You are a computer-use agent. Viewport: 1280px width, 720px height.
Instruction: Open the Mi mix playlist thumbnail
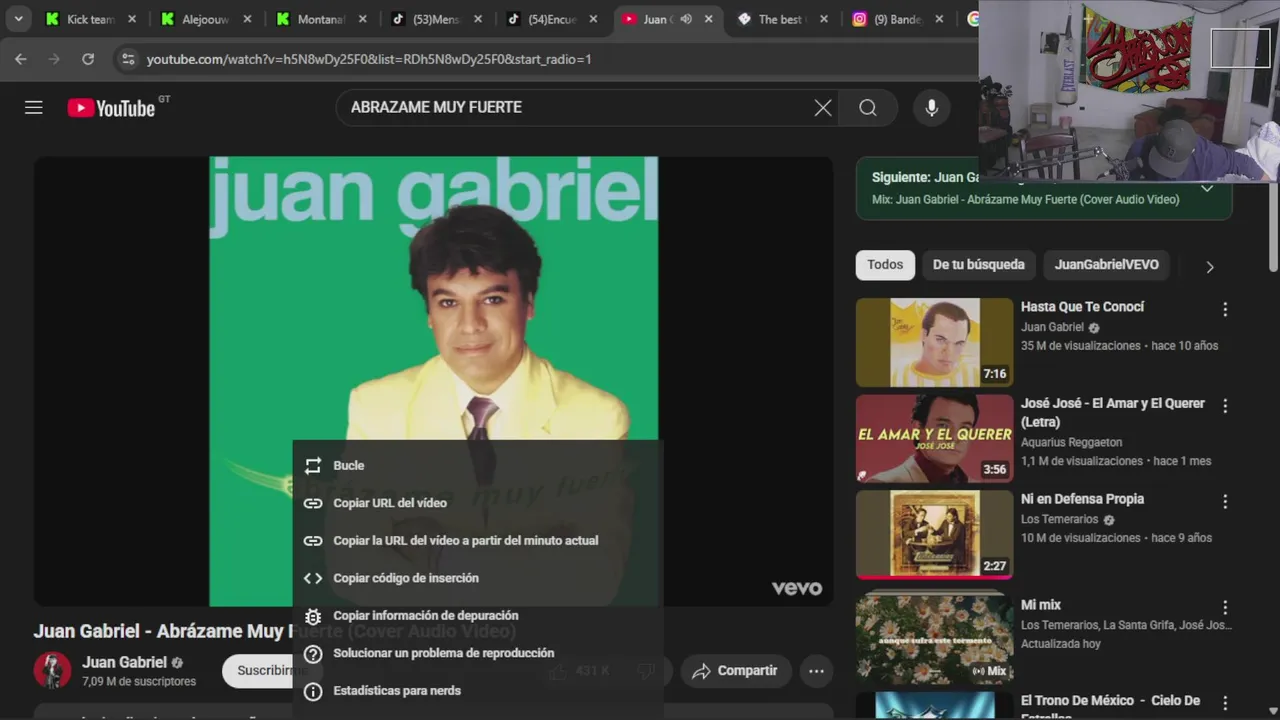point(934,640)
